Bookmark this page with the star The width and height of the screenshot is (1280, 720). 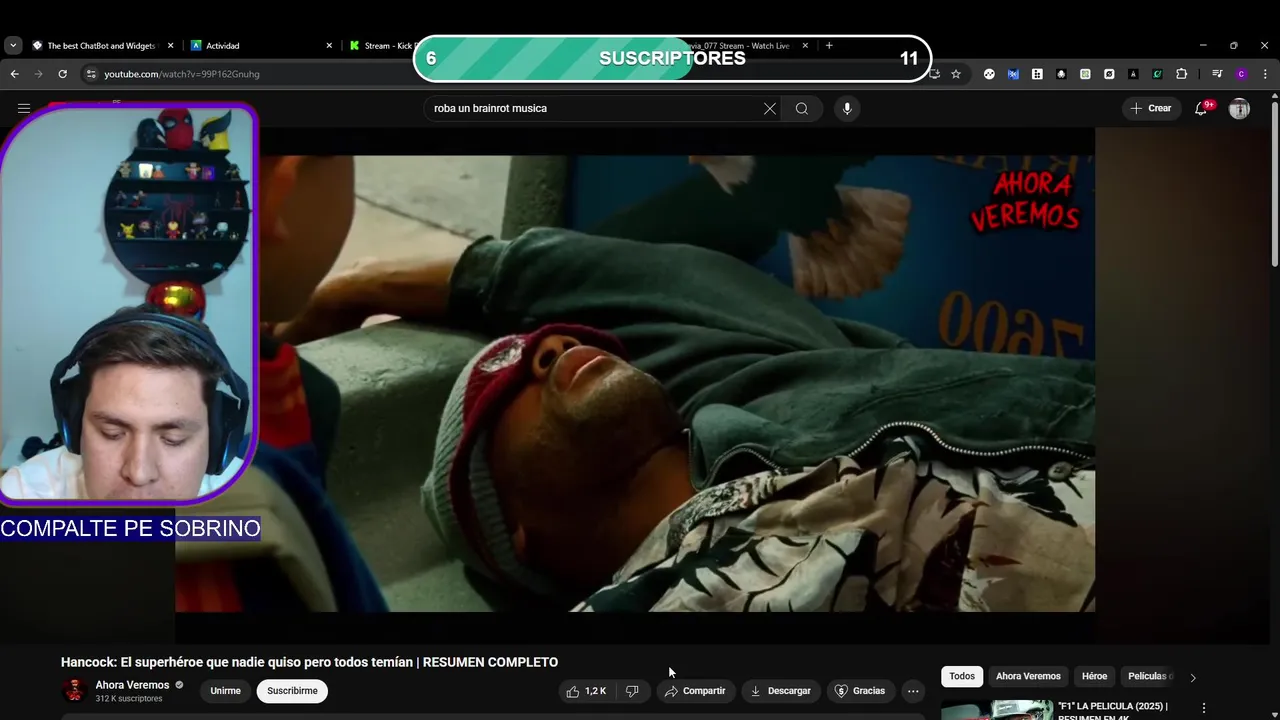[956, 74]
